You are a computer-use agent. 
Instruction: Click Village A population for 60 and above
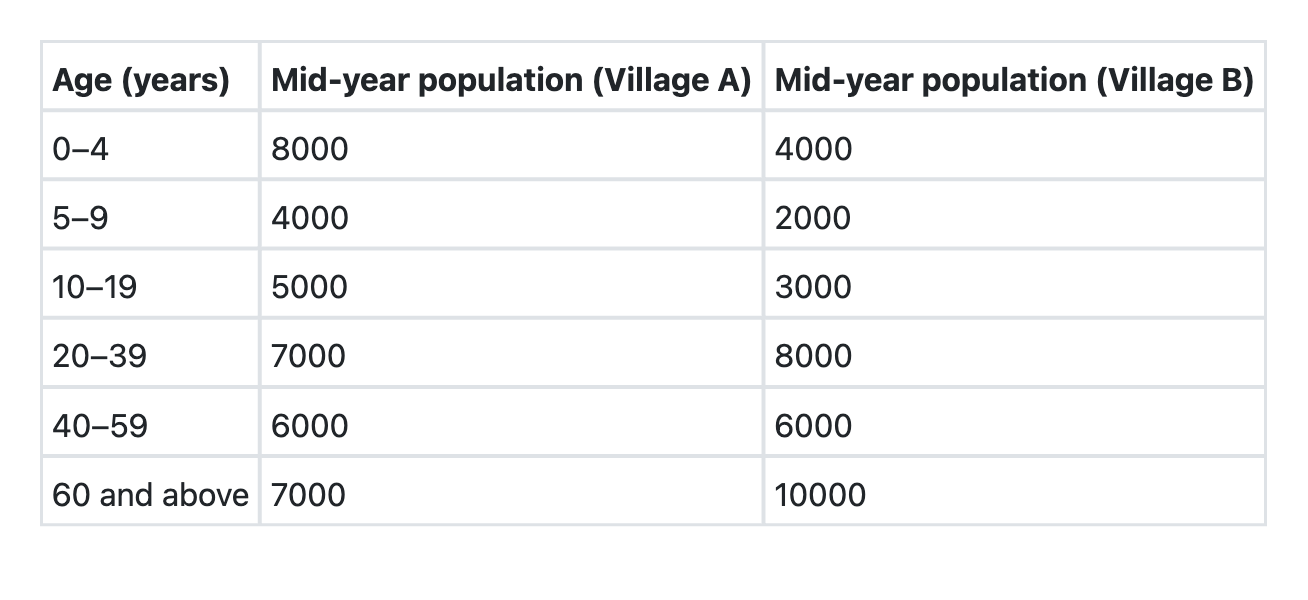tap(309, 494)
